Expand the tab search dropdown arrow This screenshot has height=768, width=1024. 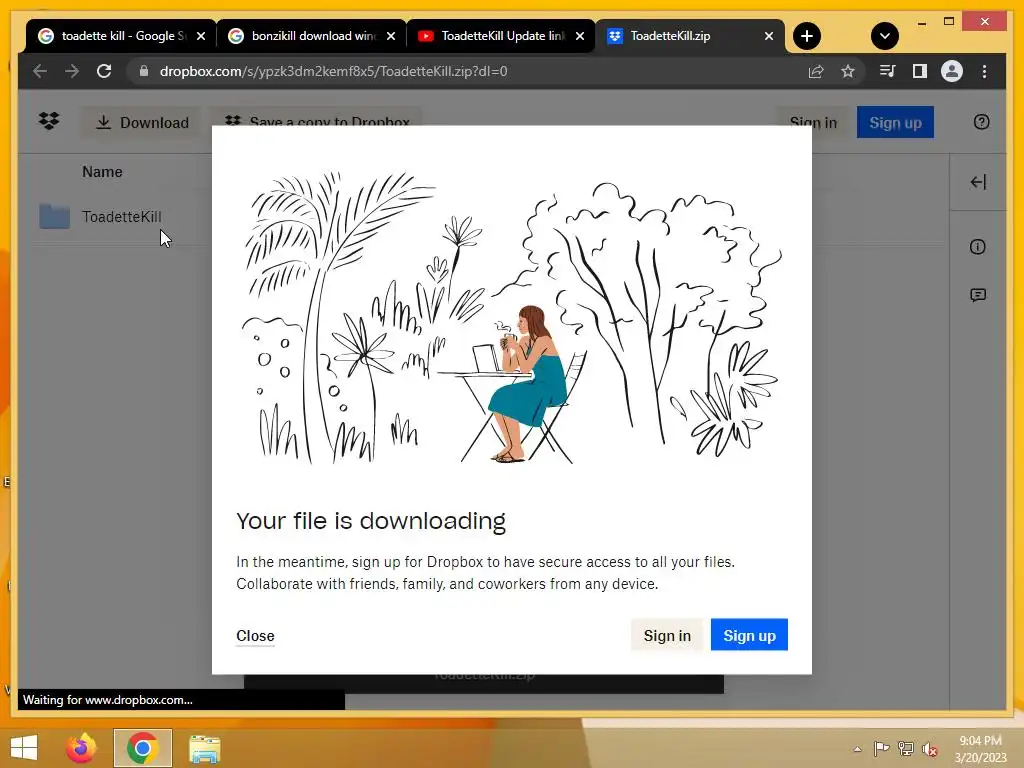884,36
